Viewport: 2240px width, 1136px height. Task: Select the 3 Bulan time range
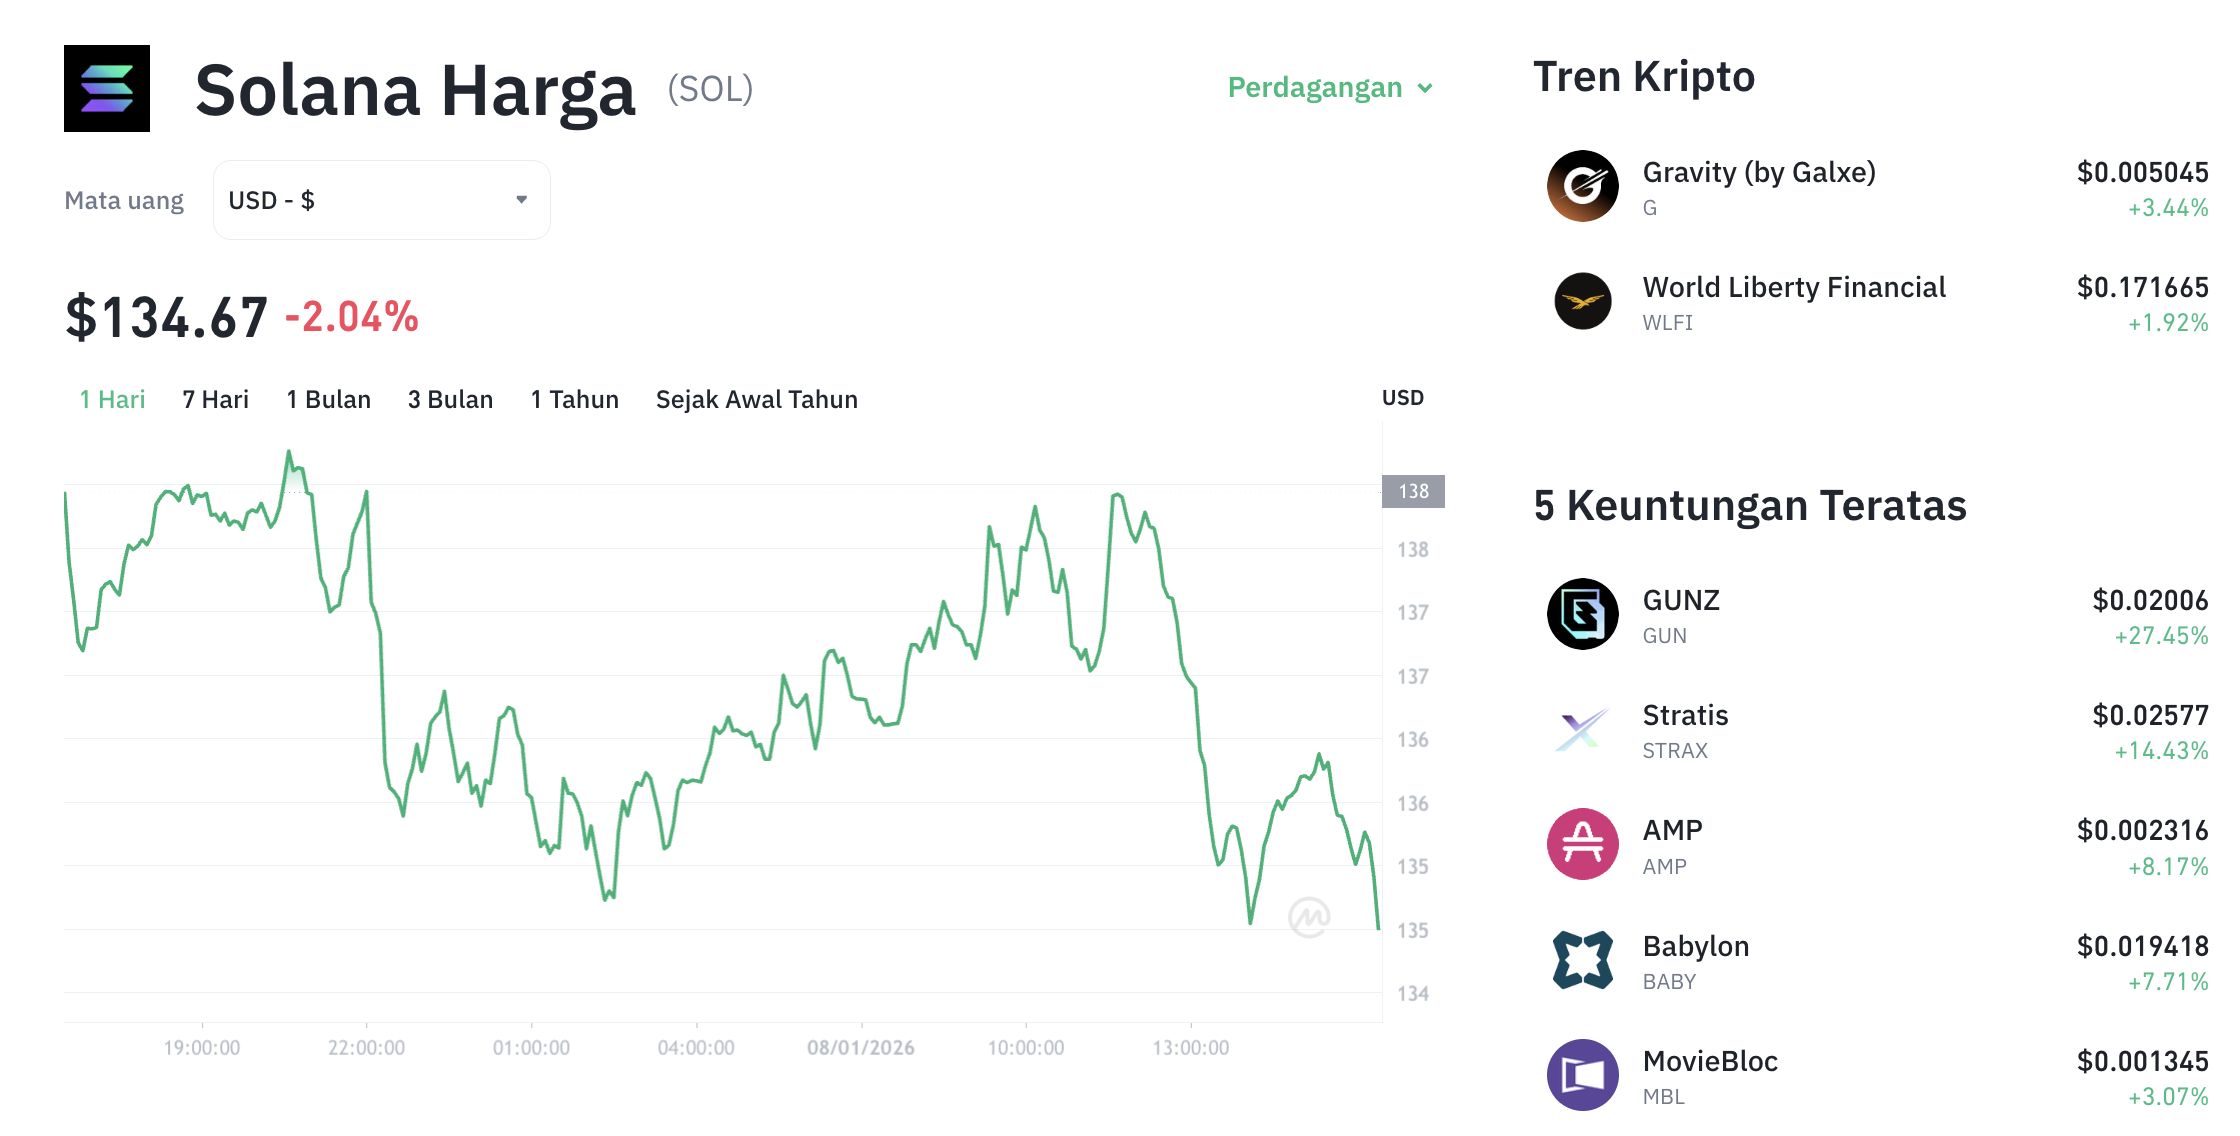coord(450,399)
